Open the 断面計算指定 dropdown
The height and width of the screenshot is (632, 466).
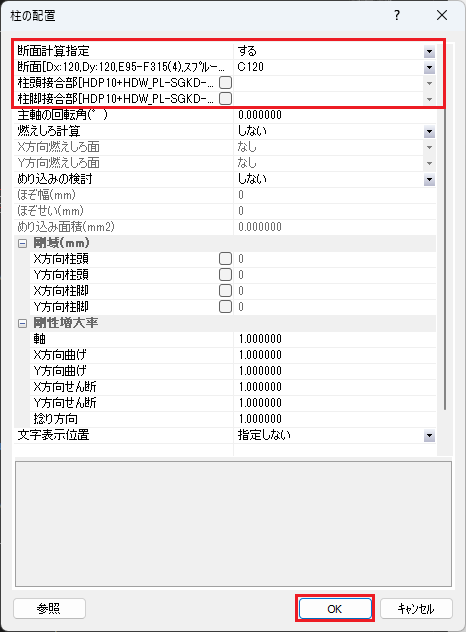(429, 51)
